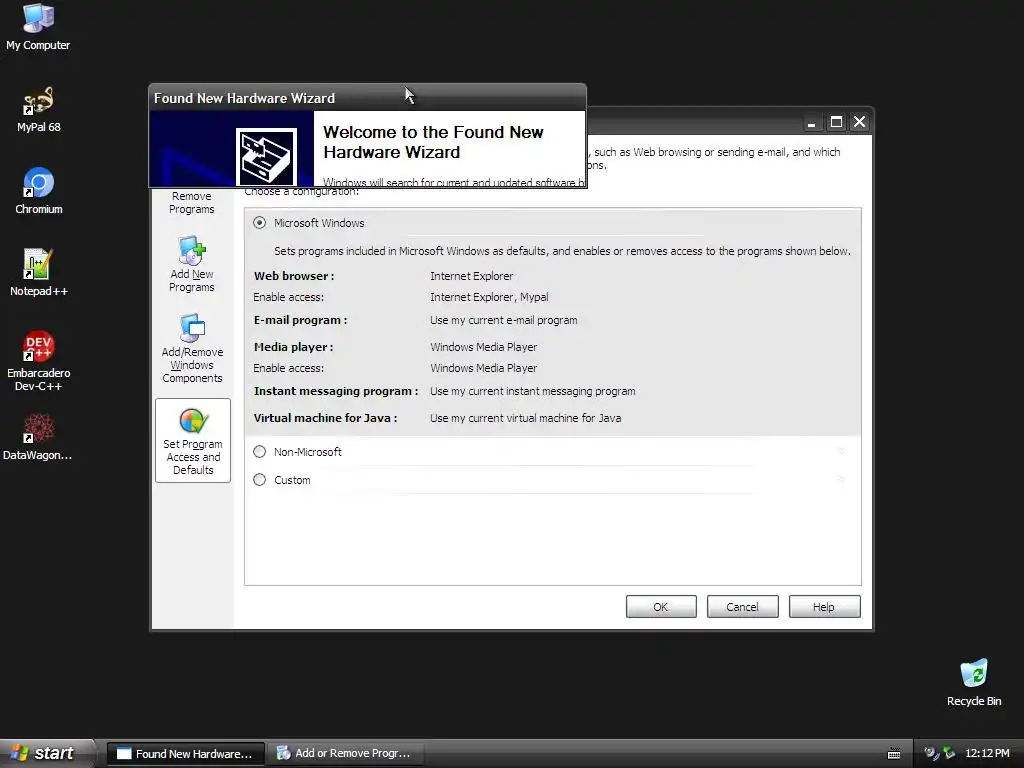Click the Found New Hardware Wizard hardware icon
1024x768 pixels.
point(266,157)
